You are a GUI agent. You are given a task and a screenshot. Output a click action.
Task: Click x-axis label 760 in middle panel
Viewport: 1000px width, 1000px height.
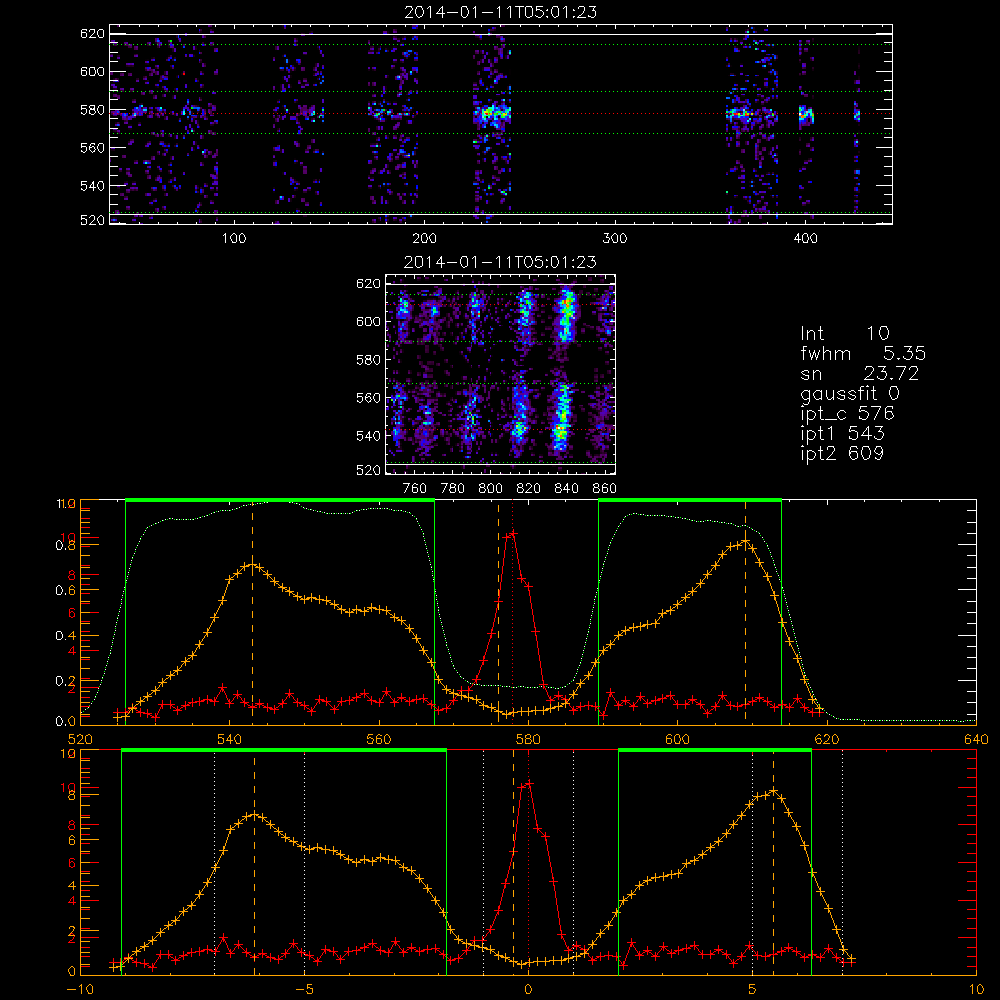415,489
